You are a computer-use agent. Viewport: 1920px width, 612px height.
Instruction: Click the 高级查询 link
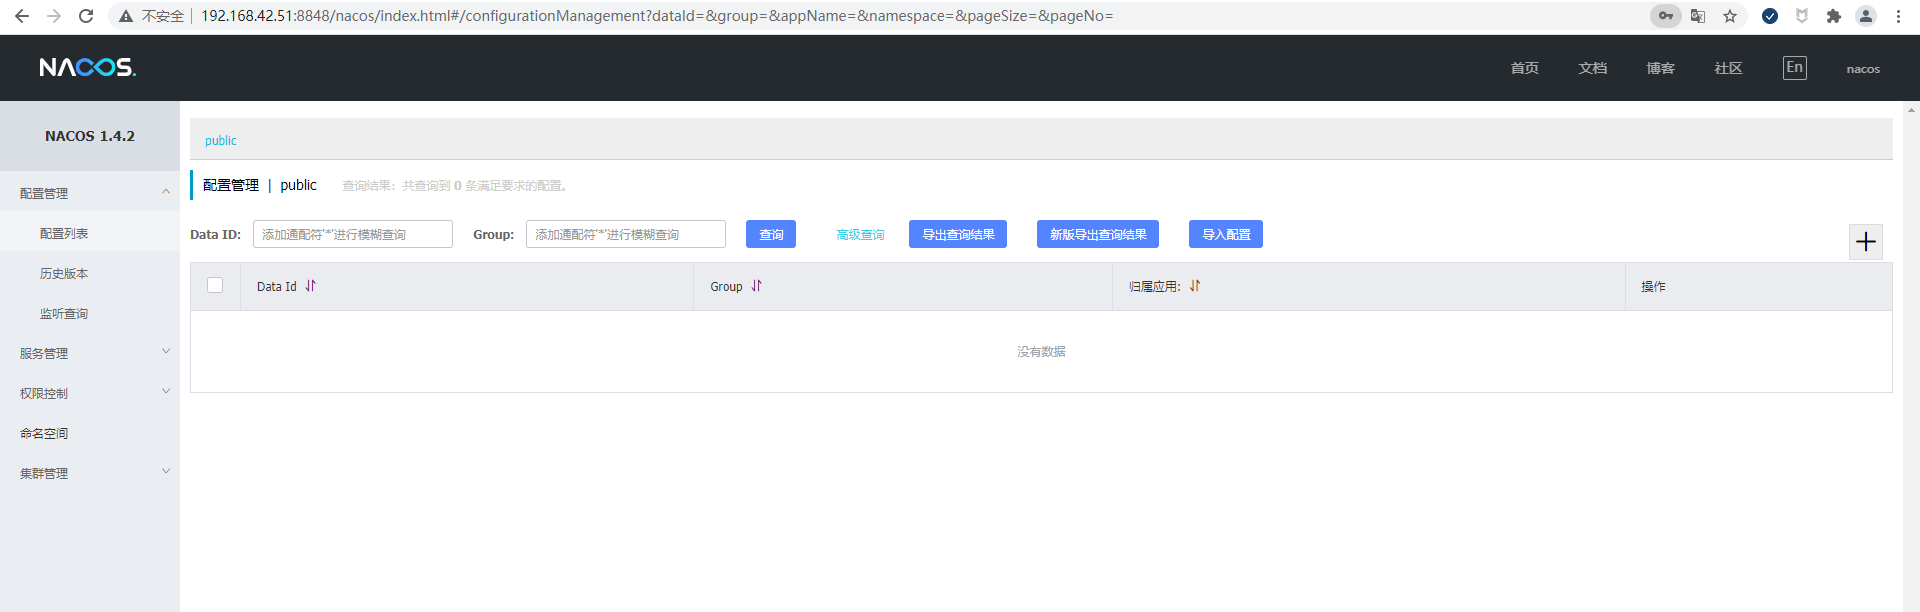[860, 235]
